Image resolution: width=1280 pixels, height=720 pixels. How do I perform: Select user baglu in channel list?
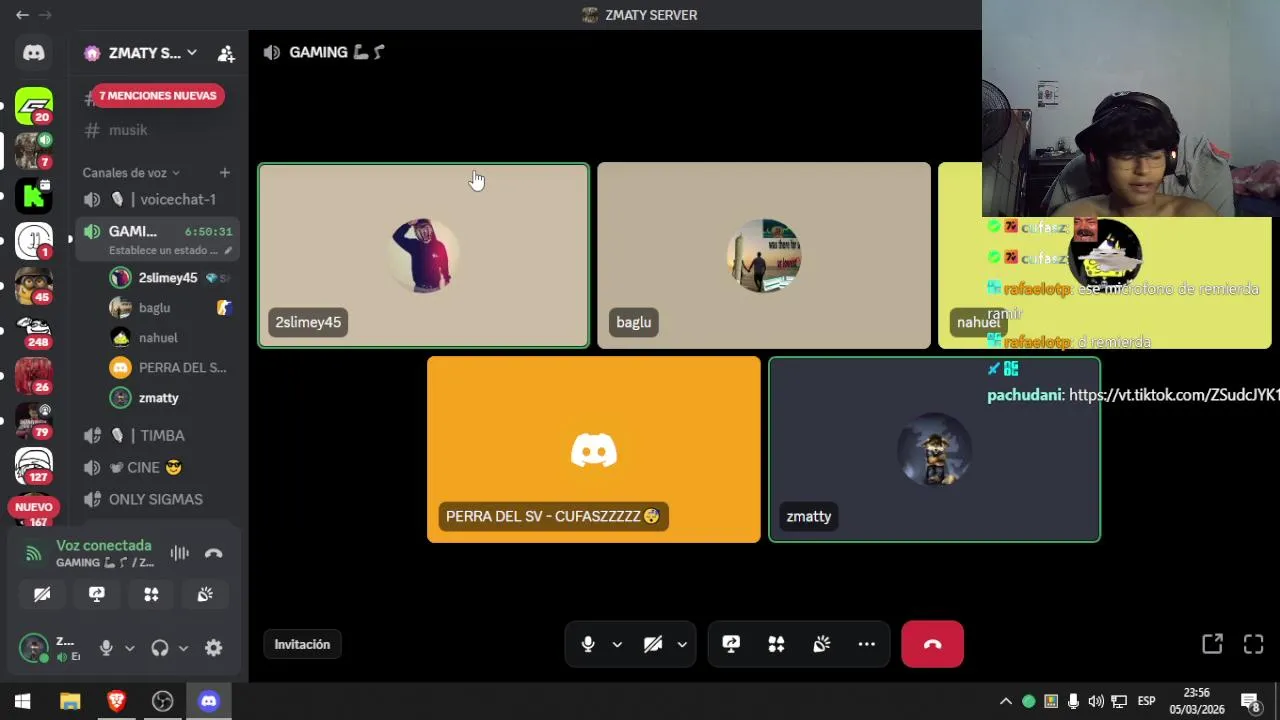click(x=170, y=307)
